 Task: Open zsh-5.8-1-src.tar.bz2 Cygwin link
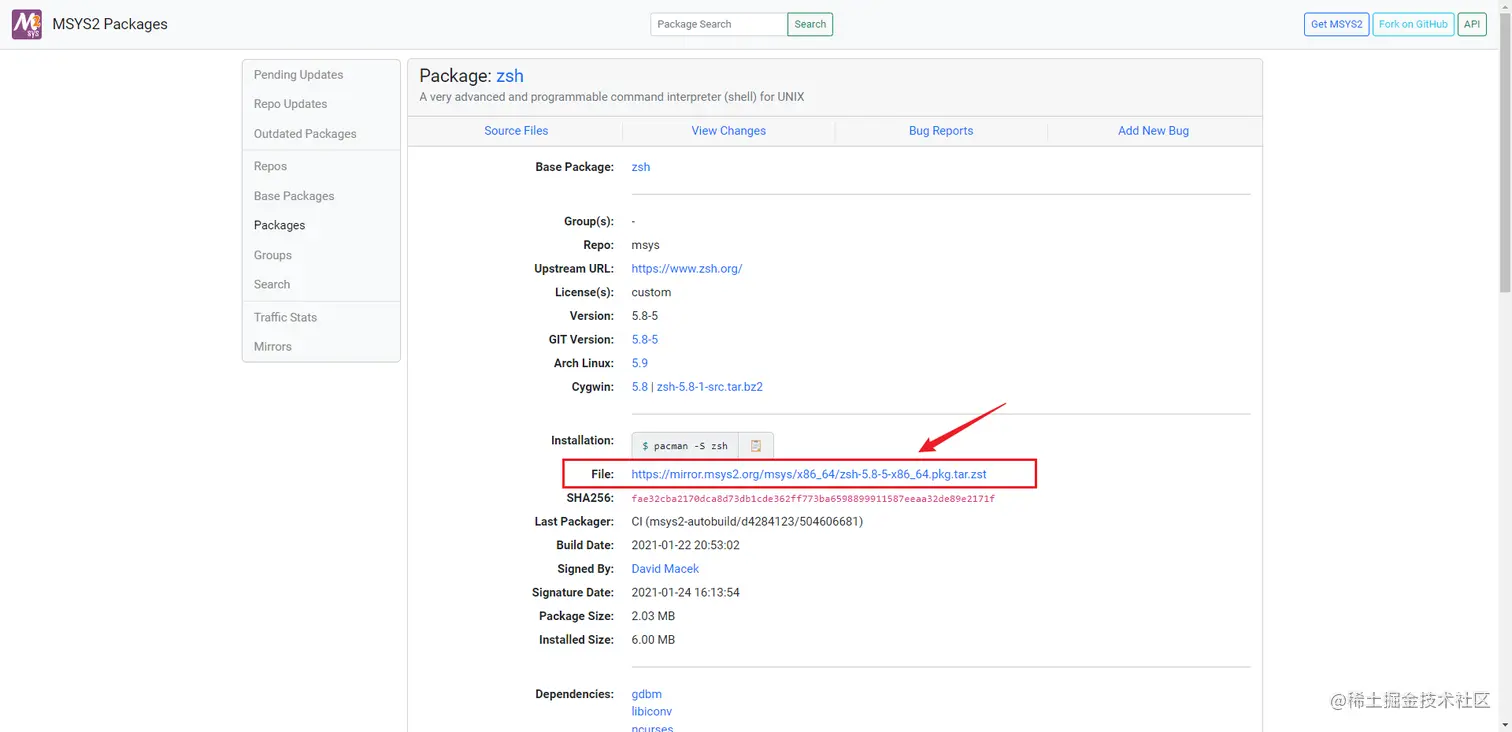pos(710,387)
